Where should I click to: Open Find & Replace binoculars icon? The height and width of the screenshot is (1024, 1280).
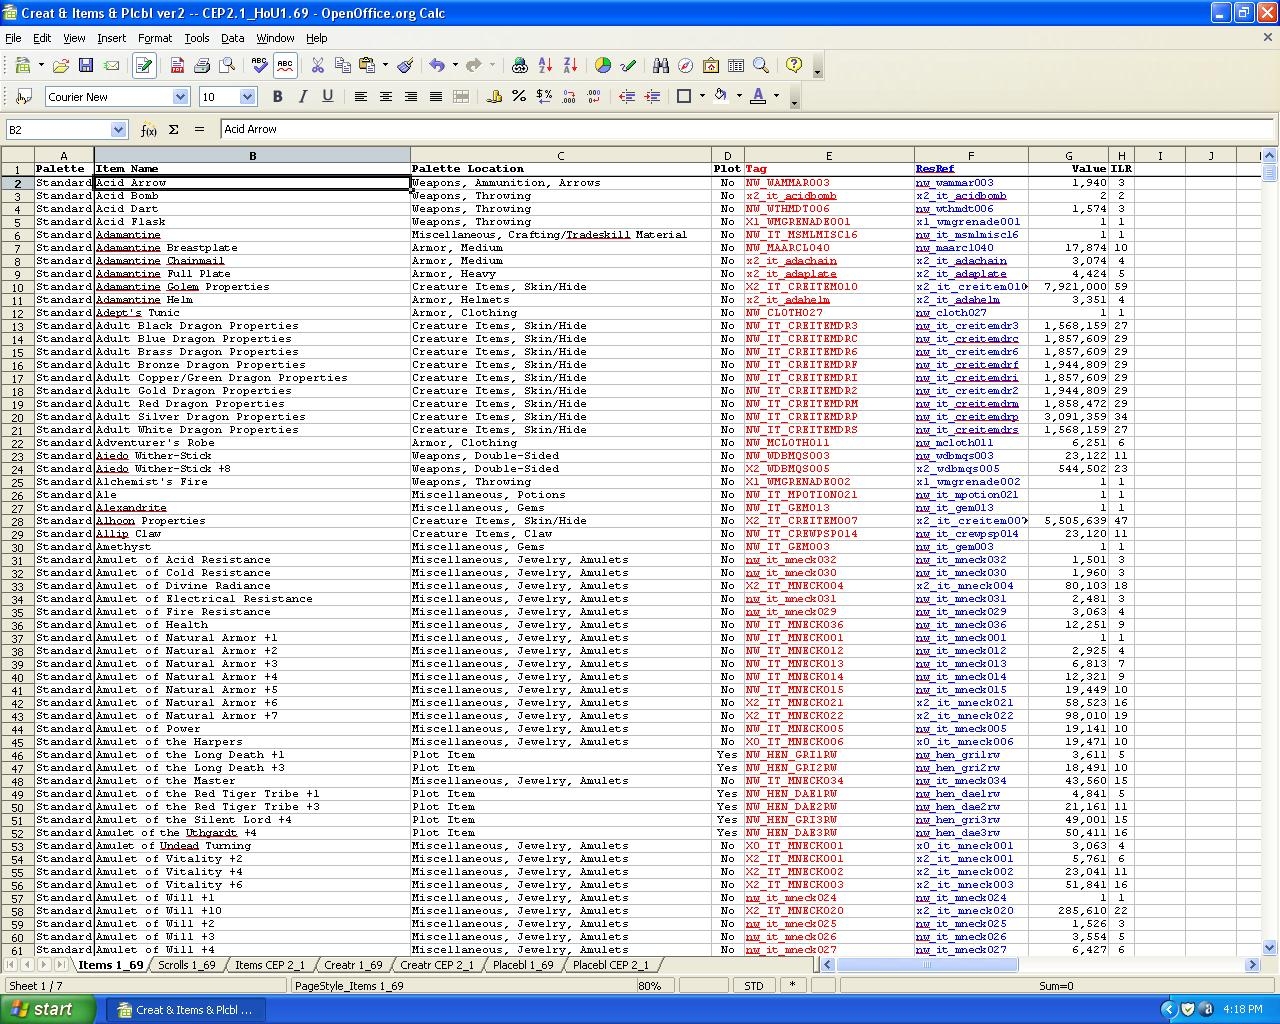coord(660,66)
